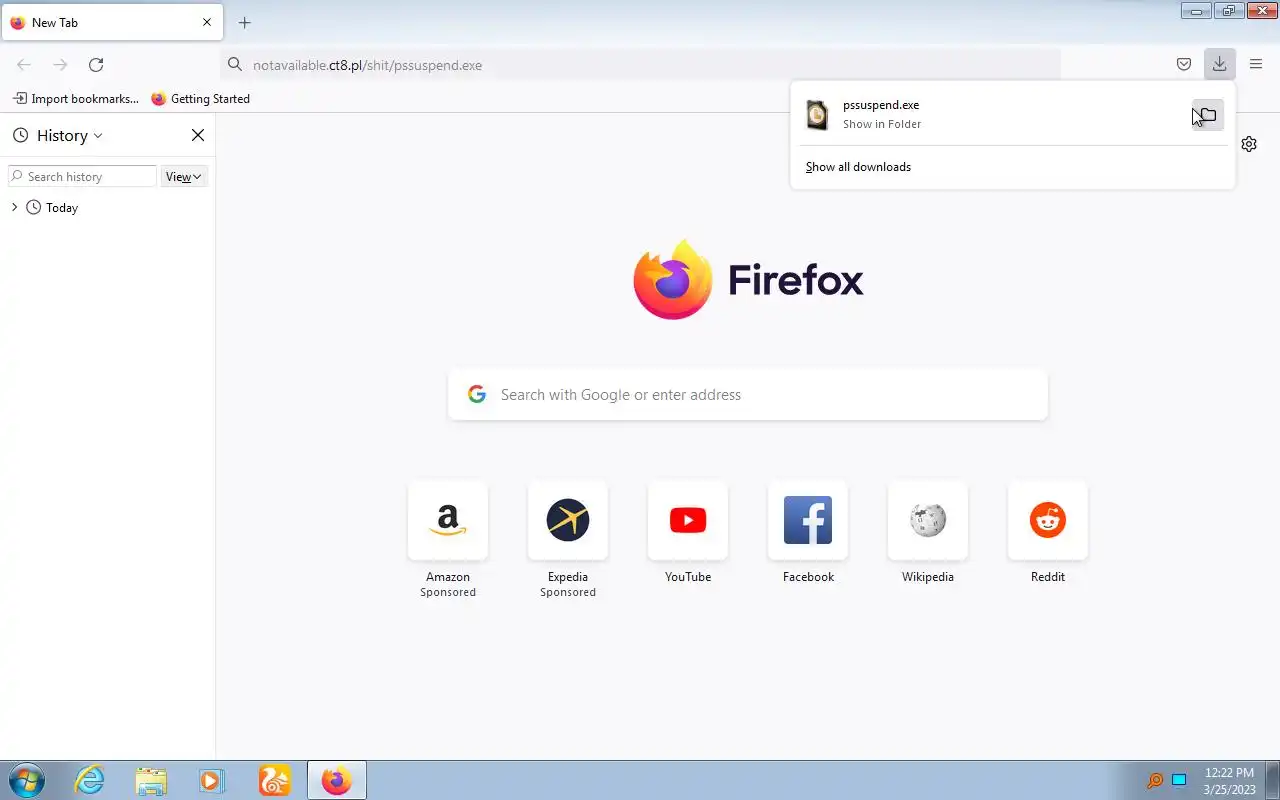This screenshot has width=1280, height=800.
Task: Close the History sidebar
Action: point(198,135)
